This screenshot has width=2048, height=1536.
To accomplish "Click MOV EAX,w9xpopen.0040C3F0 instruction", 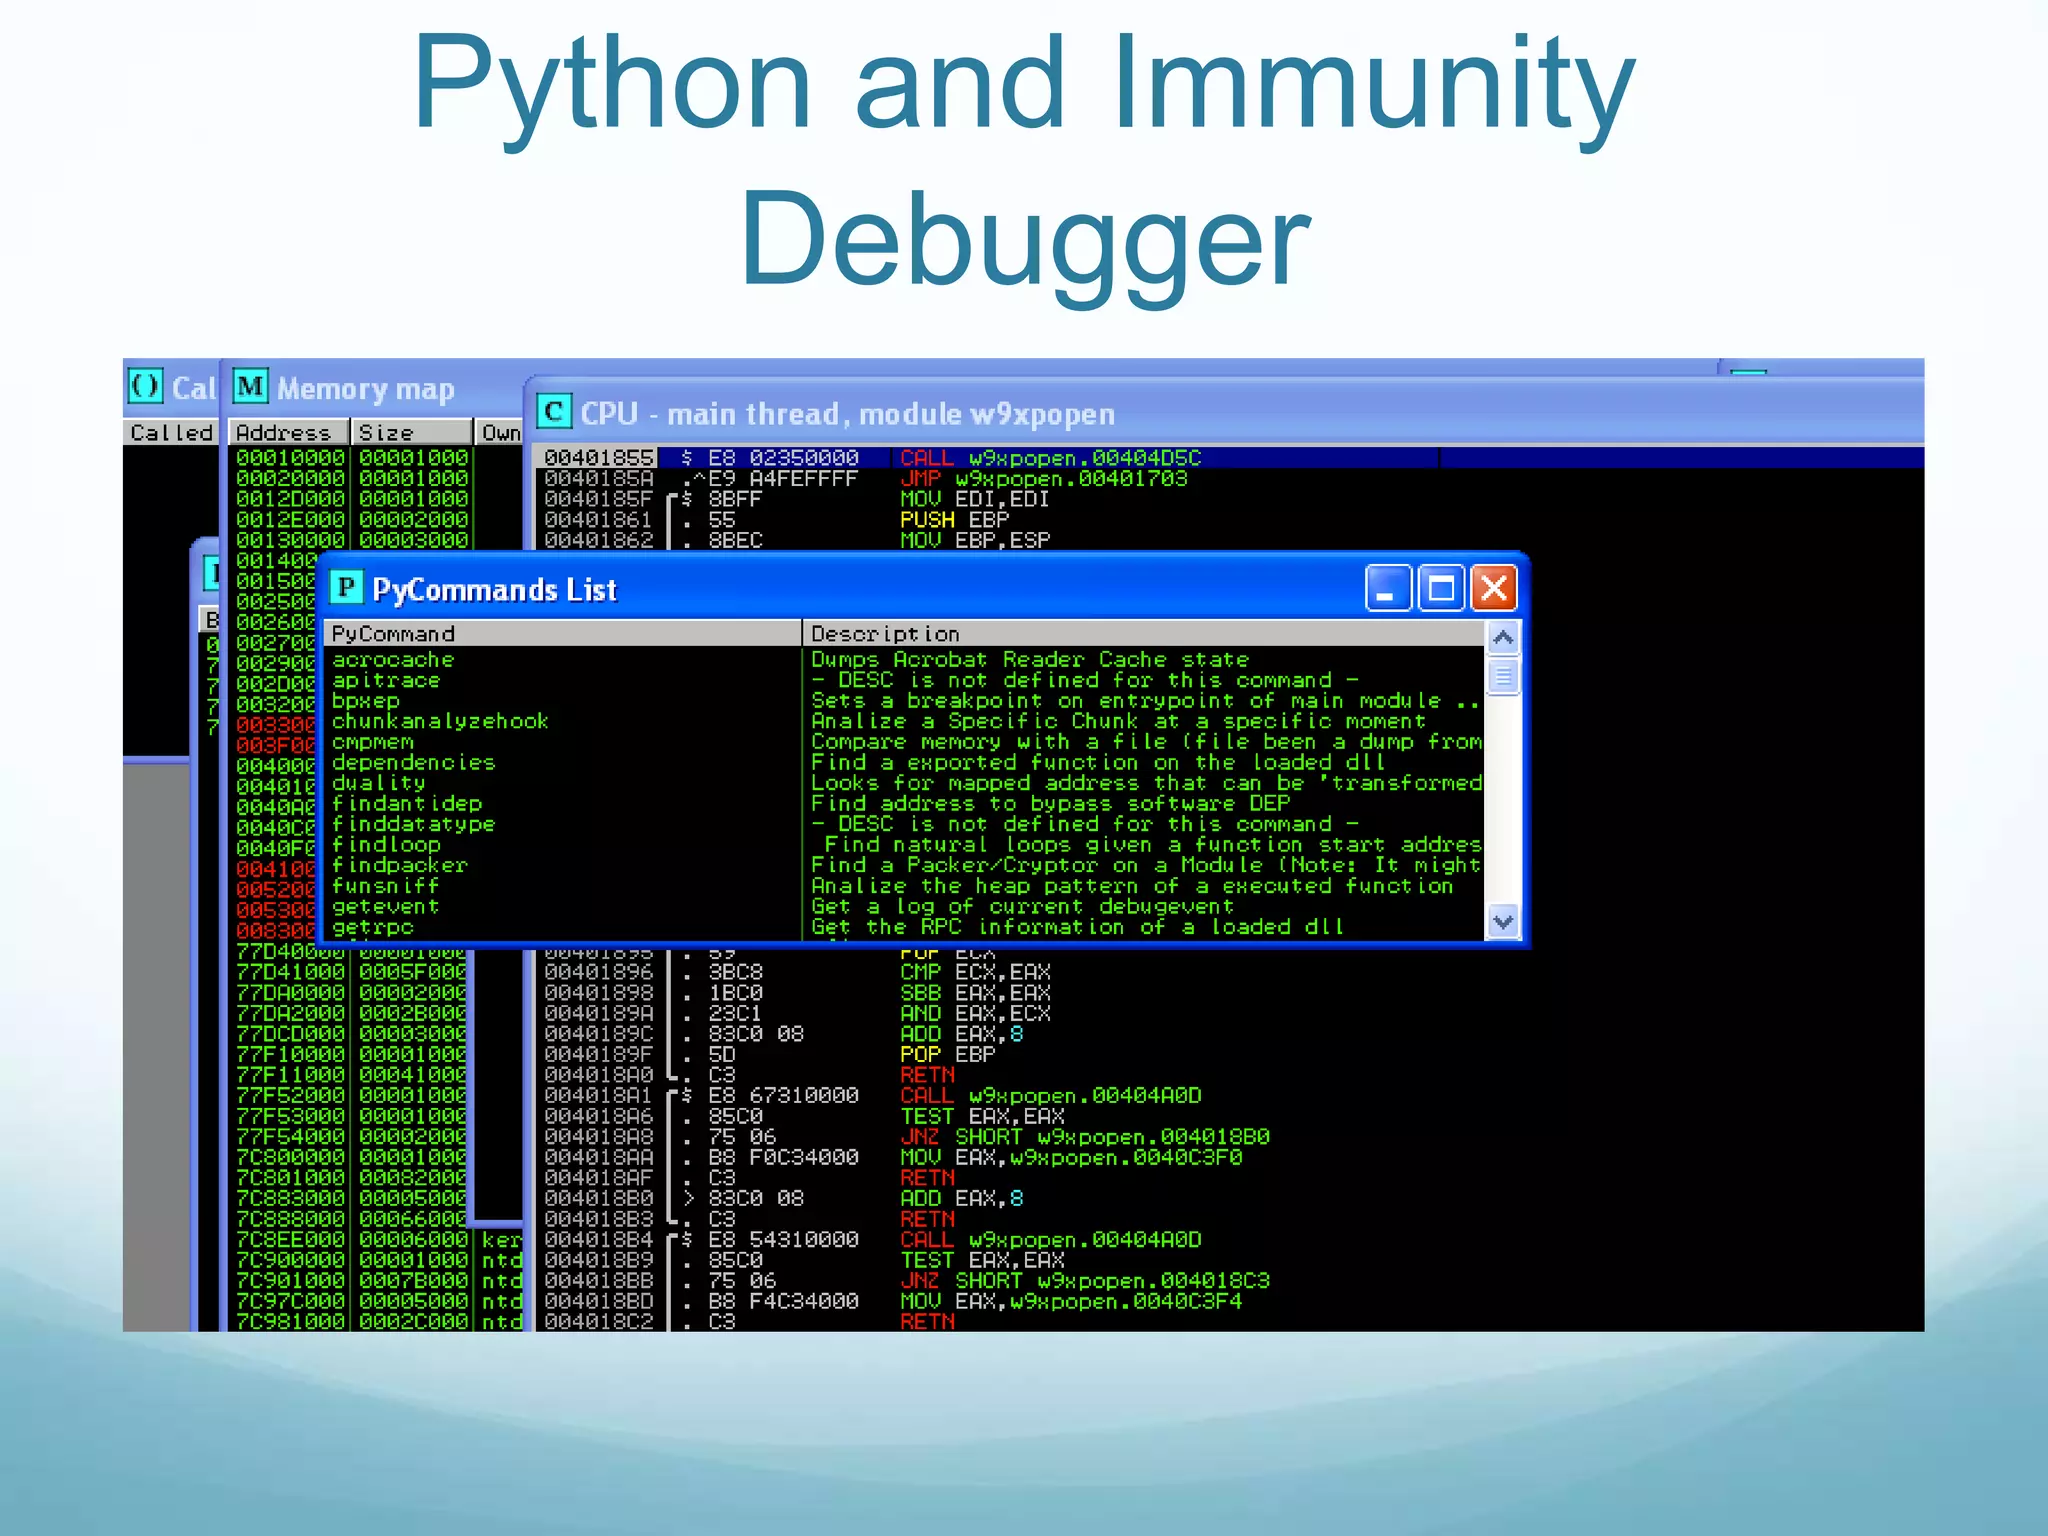I will point(1071,1157).
